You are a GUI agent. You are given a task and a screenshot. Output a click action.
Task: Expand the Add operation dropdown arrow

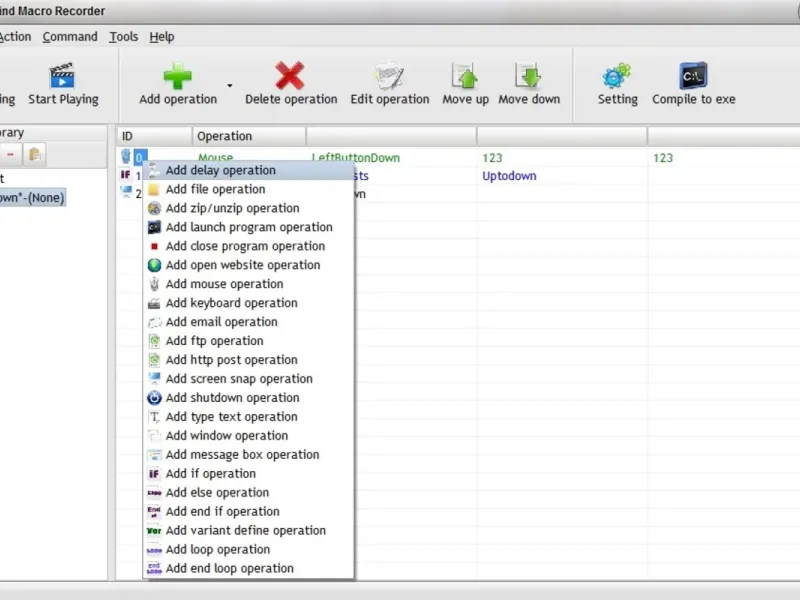[230, 85]
